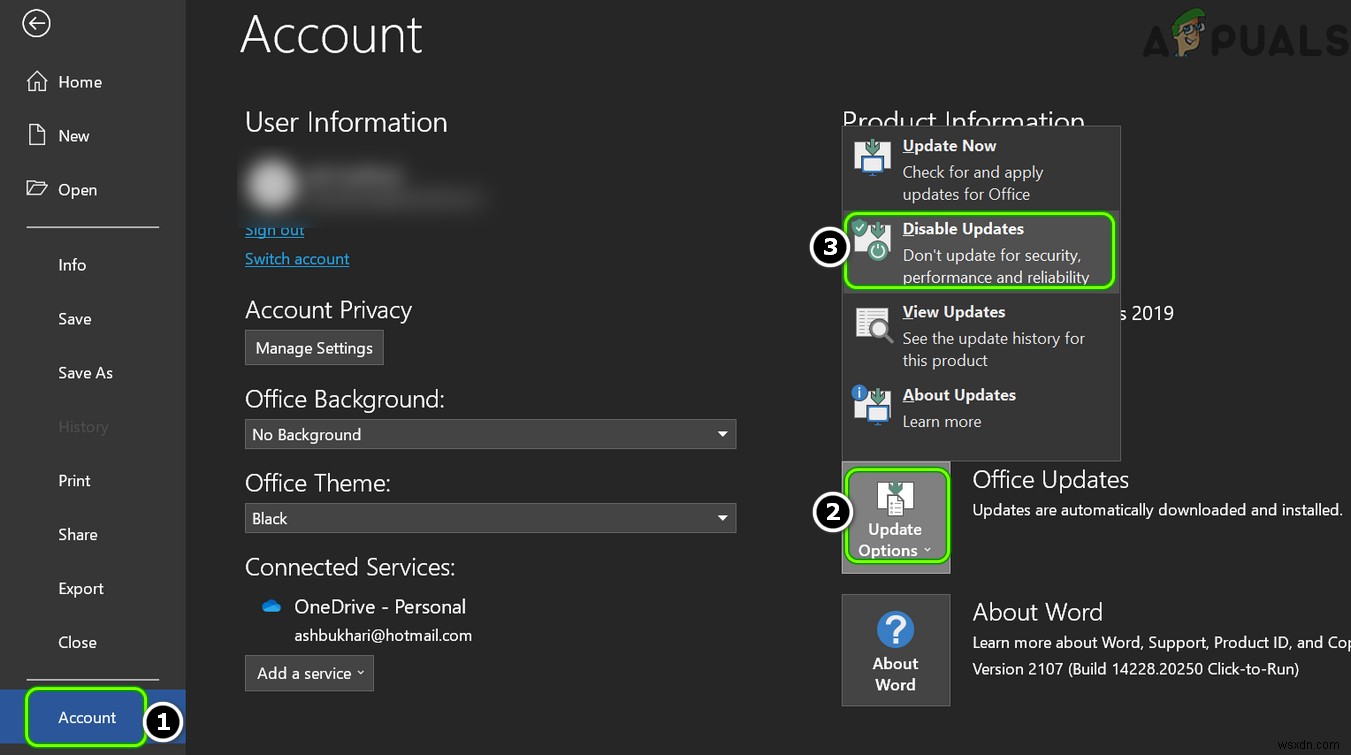Click the OneDrive cloud icon
The height and width of the screenshot is (755, 1351).
[270, 605]
